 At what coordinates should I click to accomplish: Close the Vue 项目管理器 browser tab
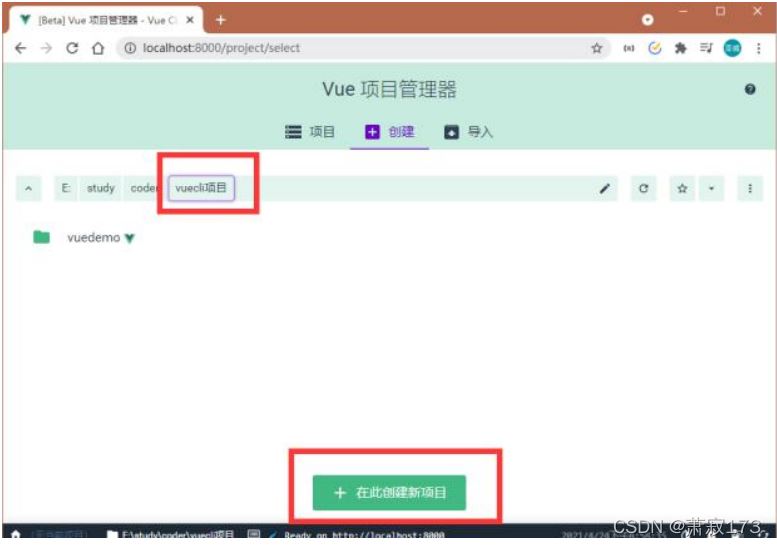[190, 20]
